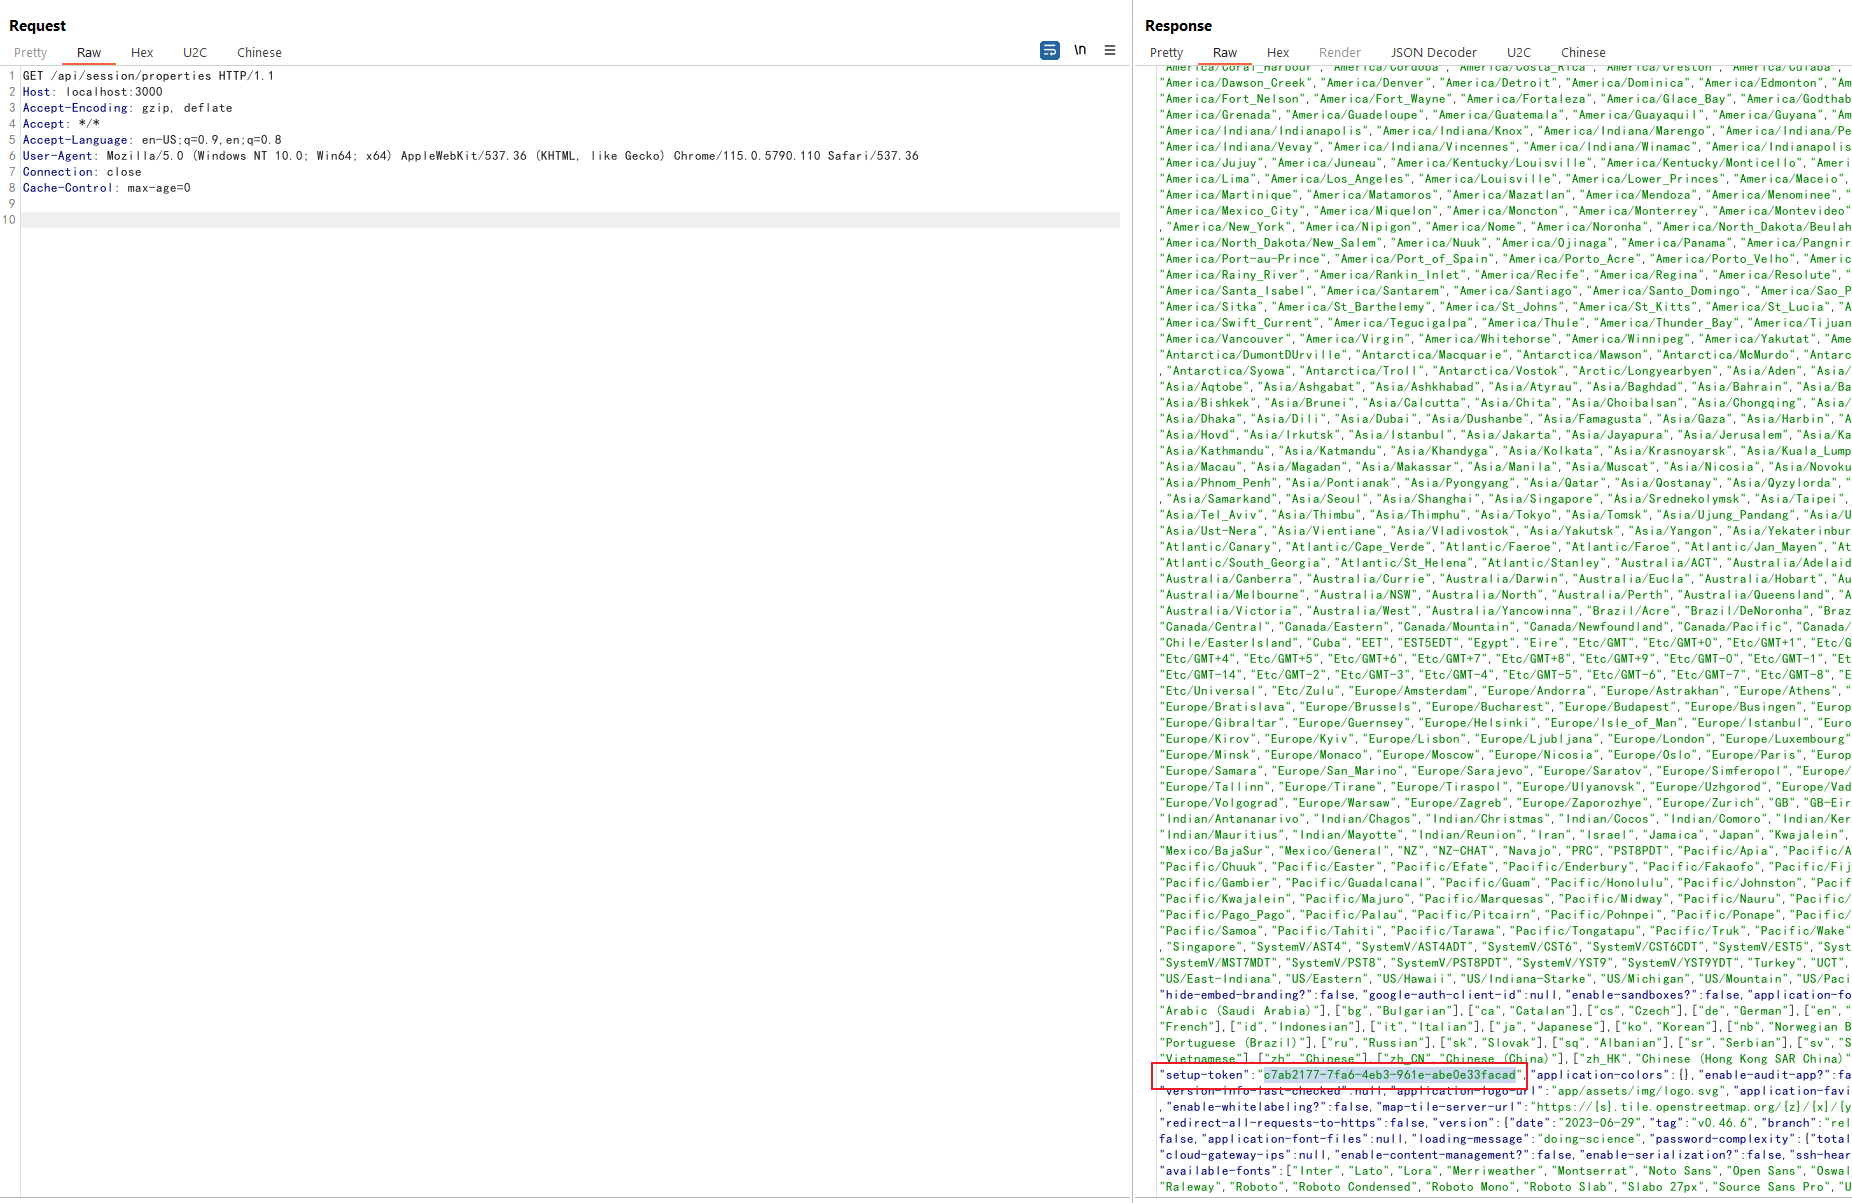The height and width of the screenshot is (1203, 1852).
Task: Click the highlighted setup-token value in response
Action: (1389, 1075)
